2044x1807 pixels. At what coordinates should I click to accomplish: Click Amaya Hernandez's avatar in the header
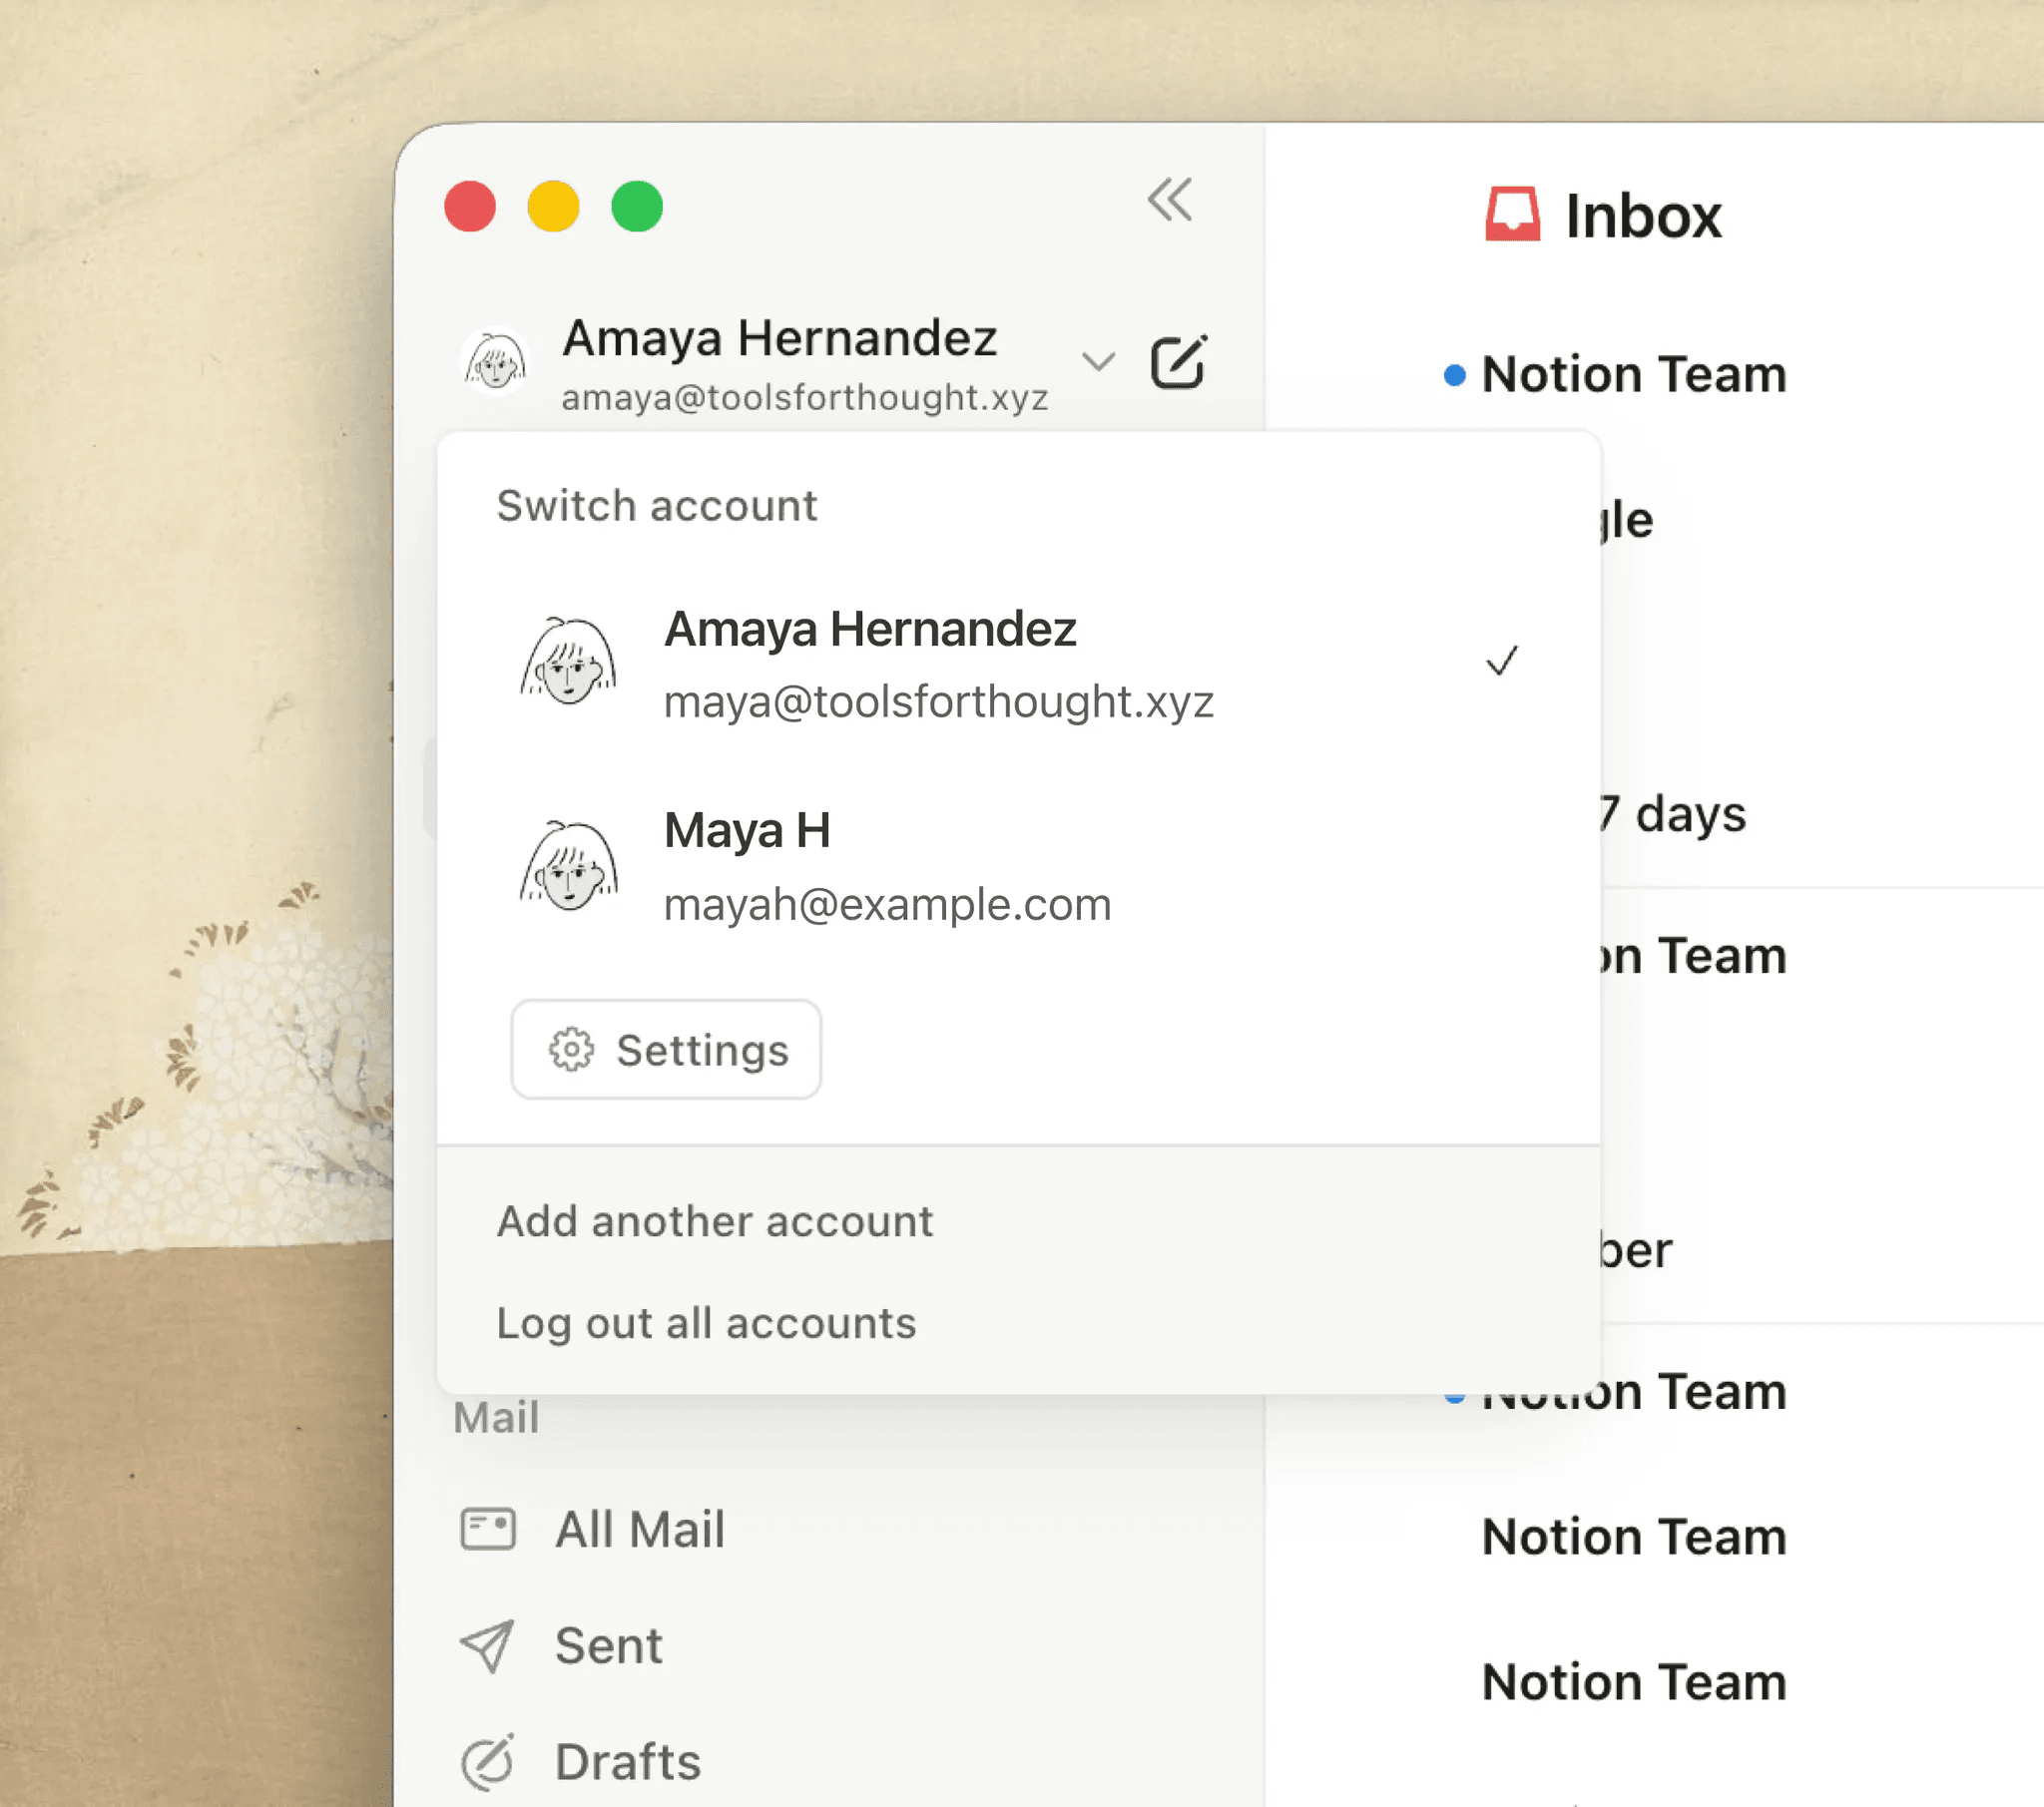495,362
